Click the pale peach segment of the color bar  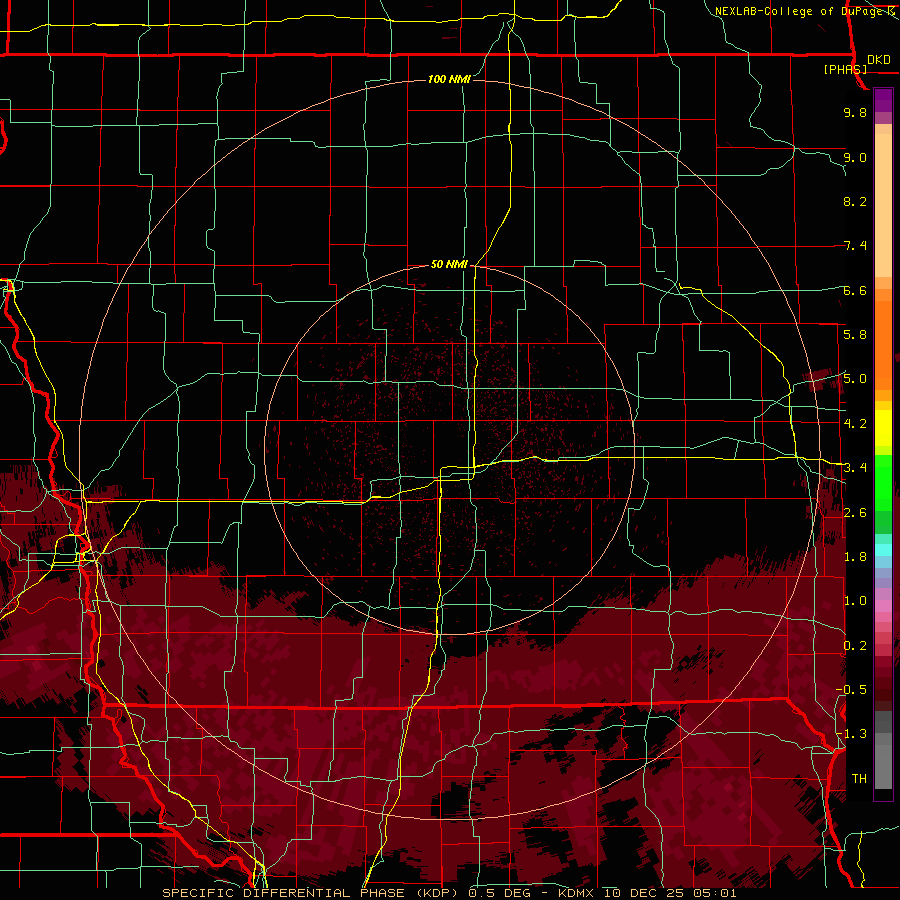(883, 207)
